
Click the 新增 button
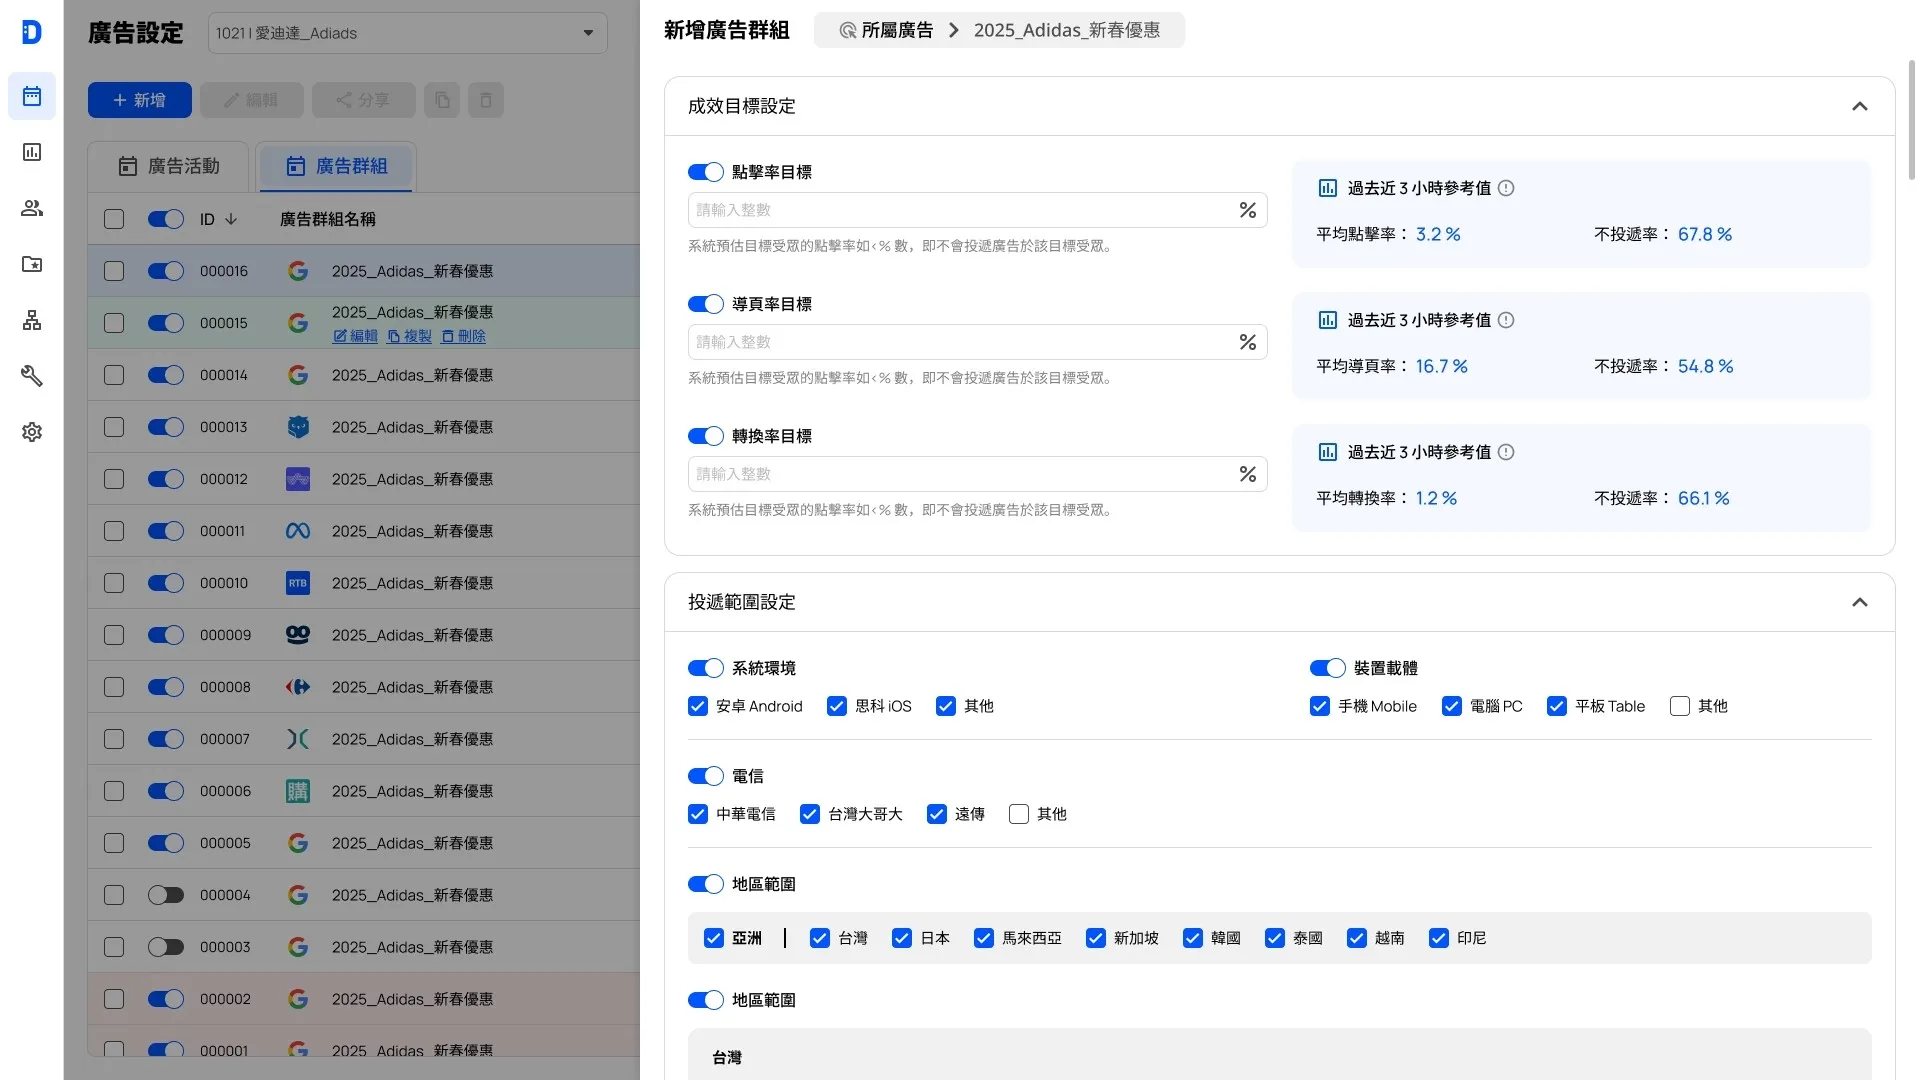[x=140, y=100]
